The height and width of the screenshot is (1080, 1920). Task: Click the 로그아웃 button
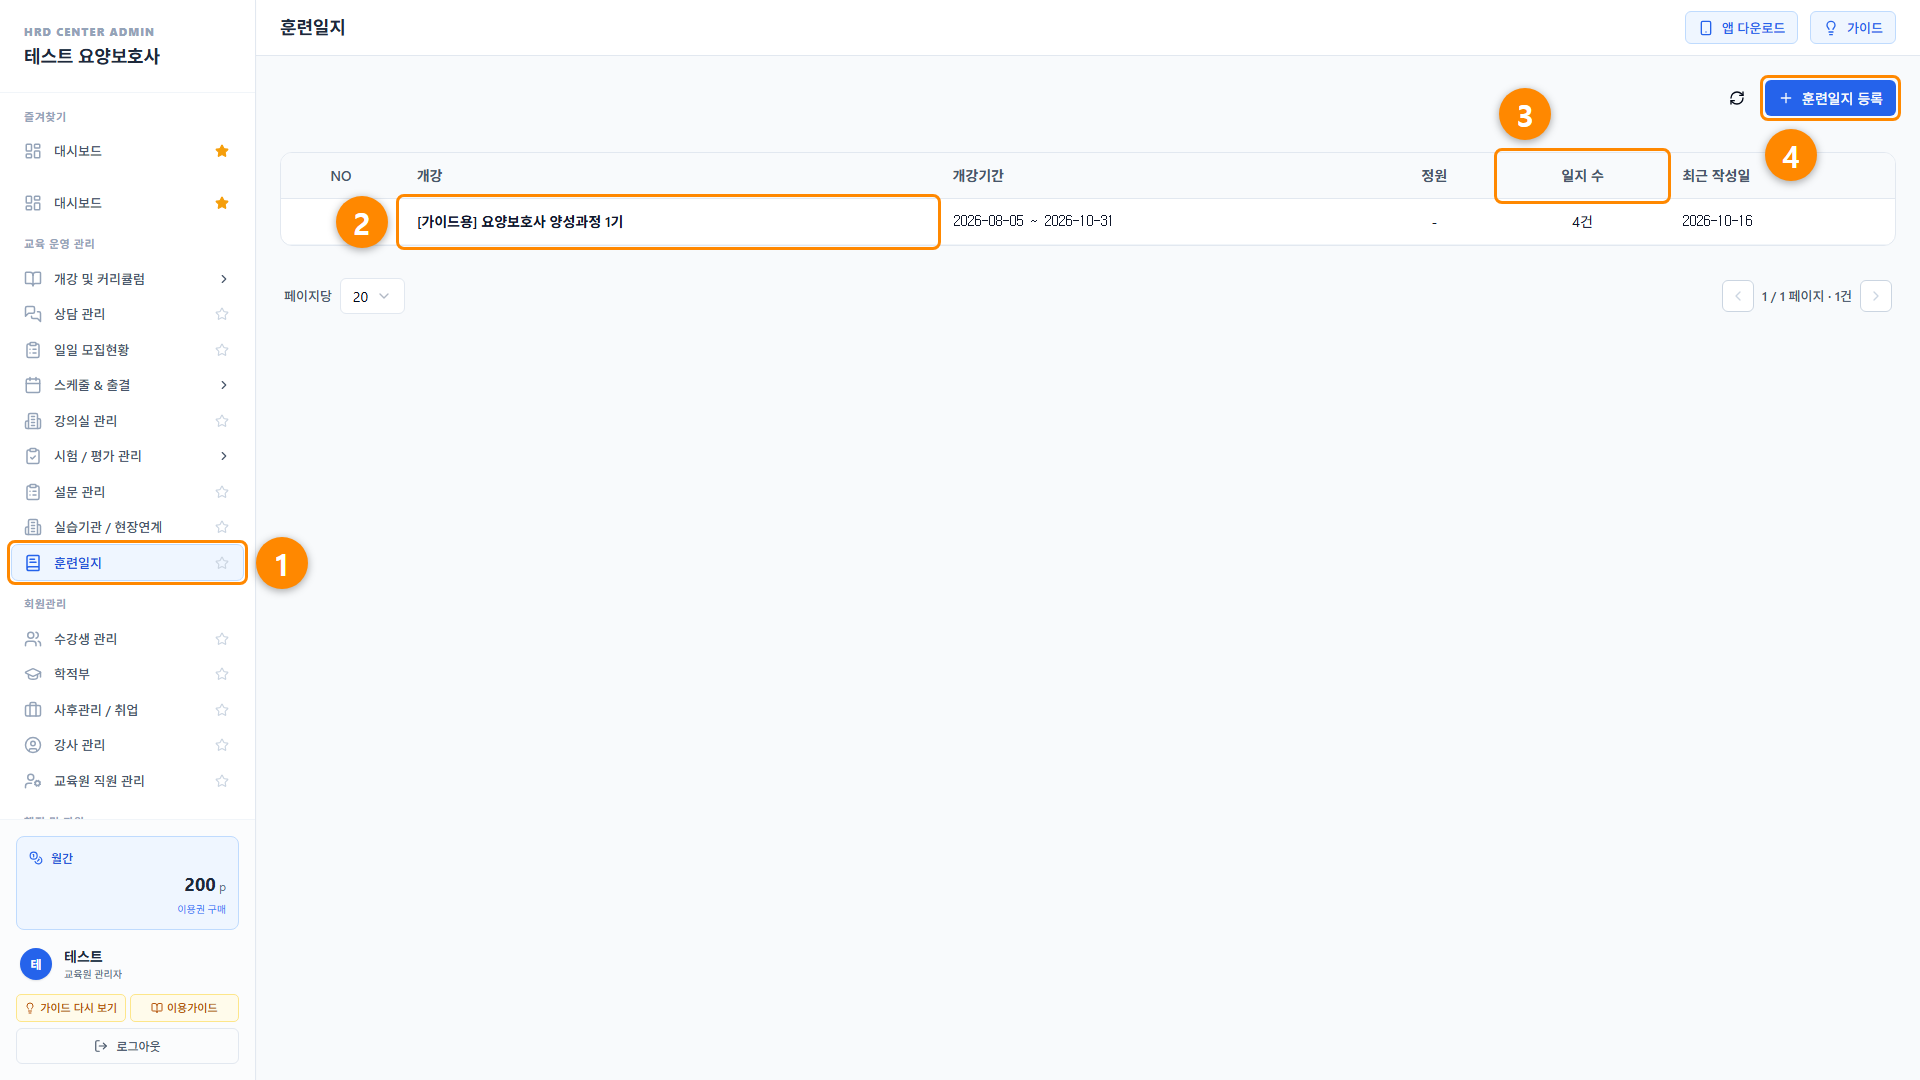(127, 1046)
